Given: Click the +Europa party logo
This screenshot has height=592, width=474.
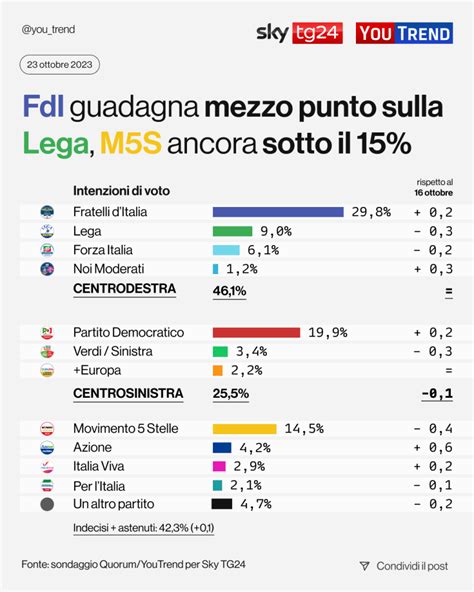Looking at the screenshot, I should pos(47,370).
